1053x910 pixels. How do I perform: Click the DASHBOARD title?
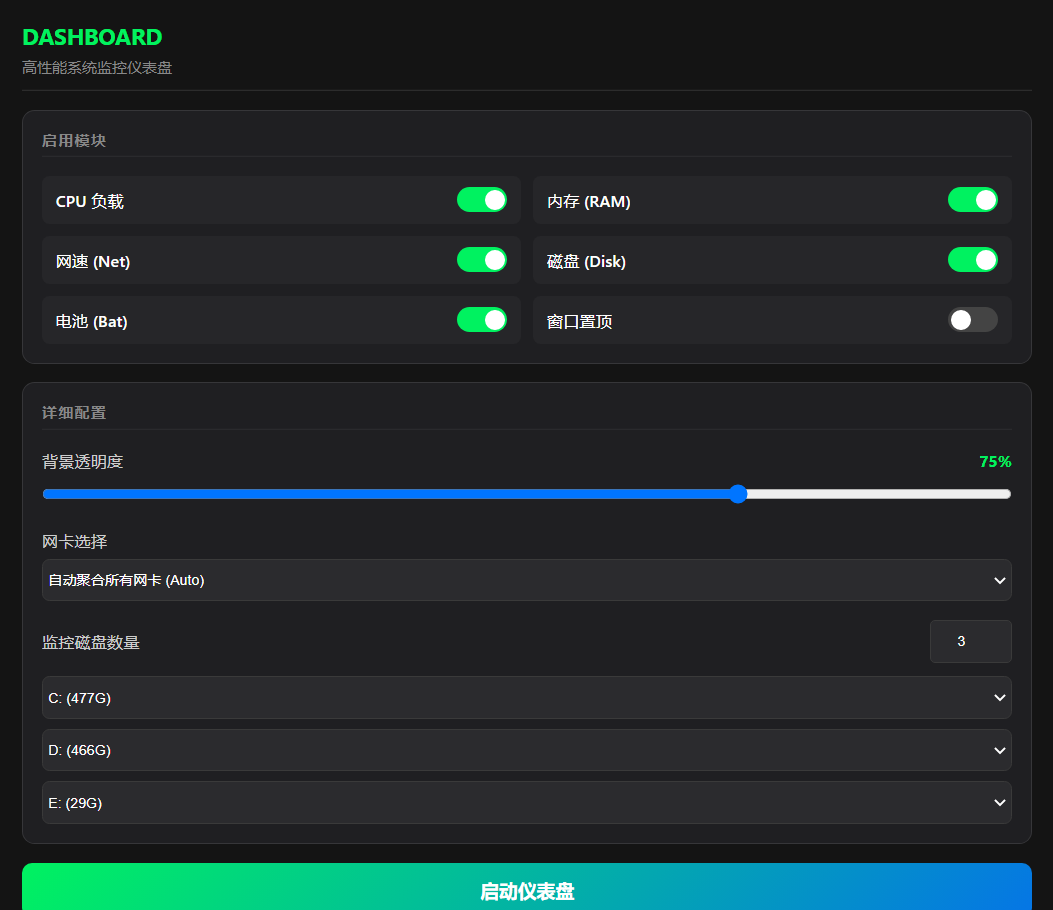[x=92, y=37]
